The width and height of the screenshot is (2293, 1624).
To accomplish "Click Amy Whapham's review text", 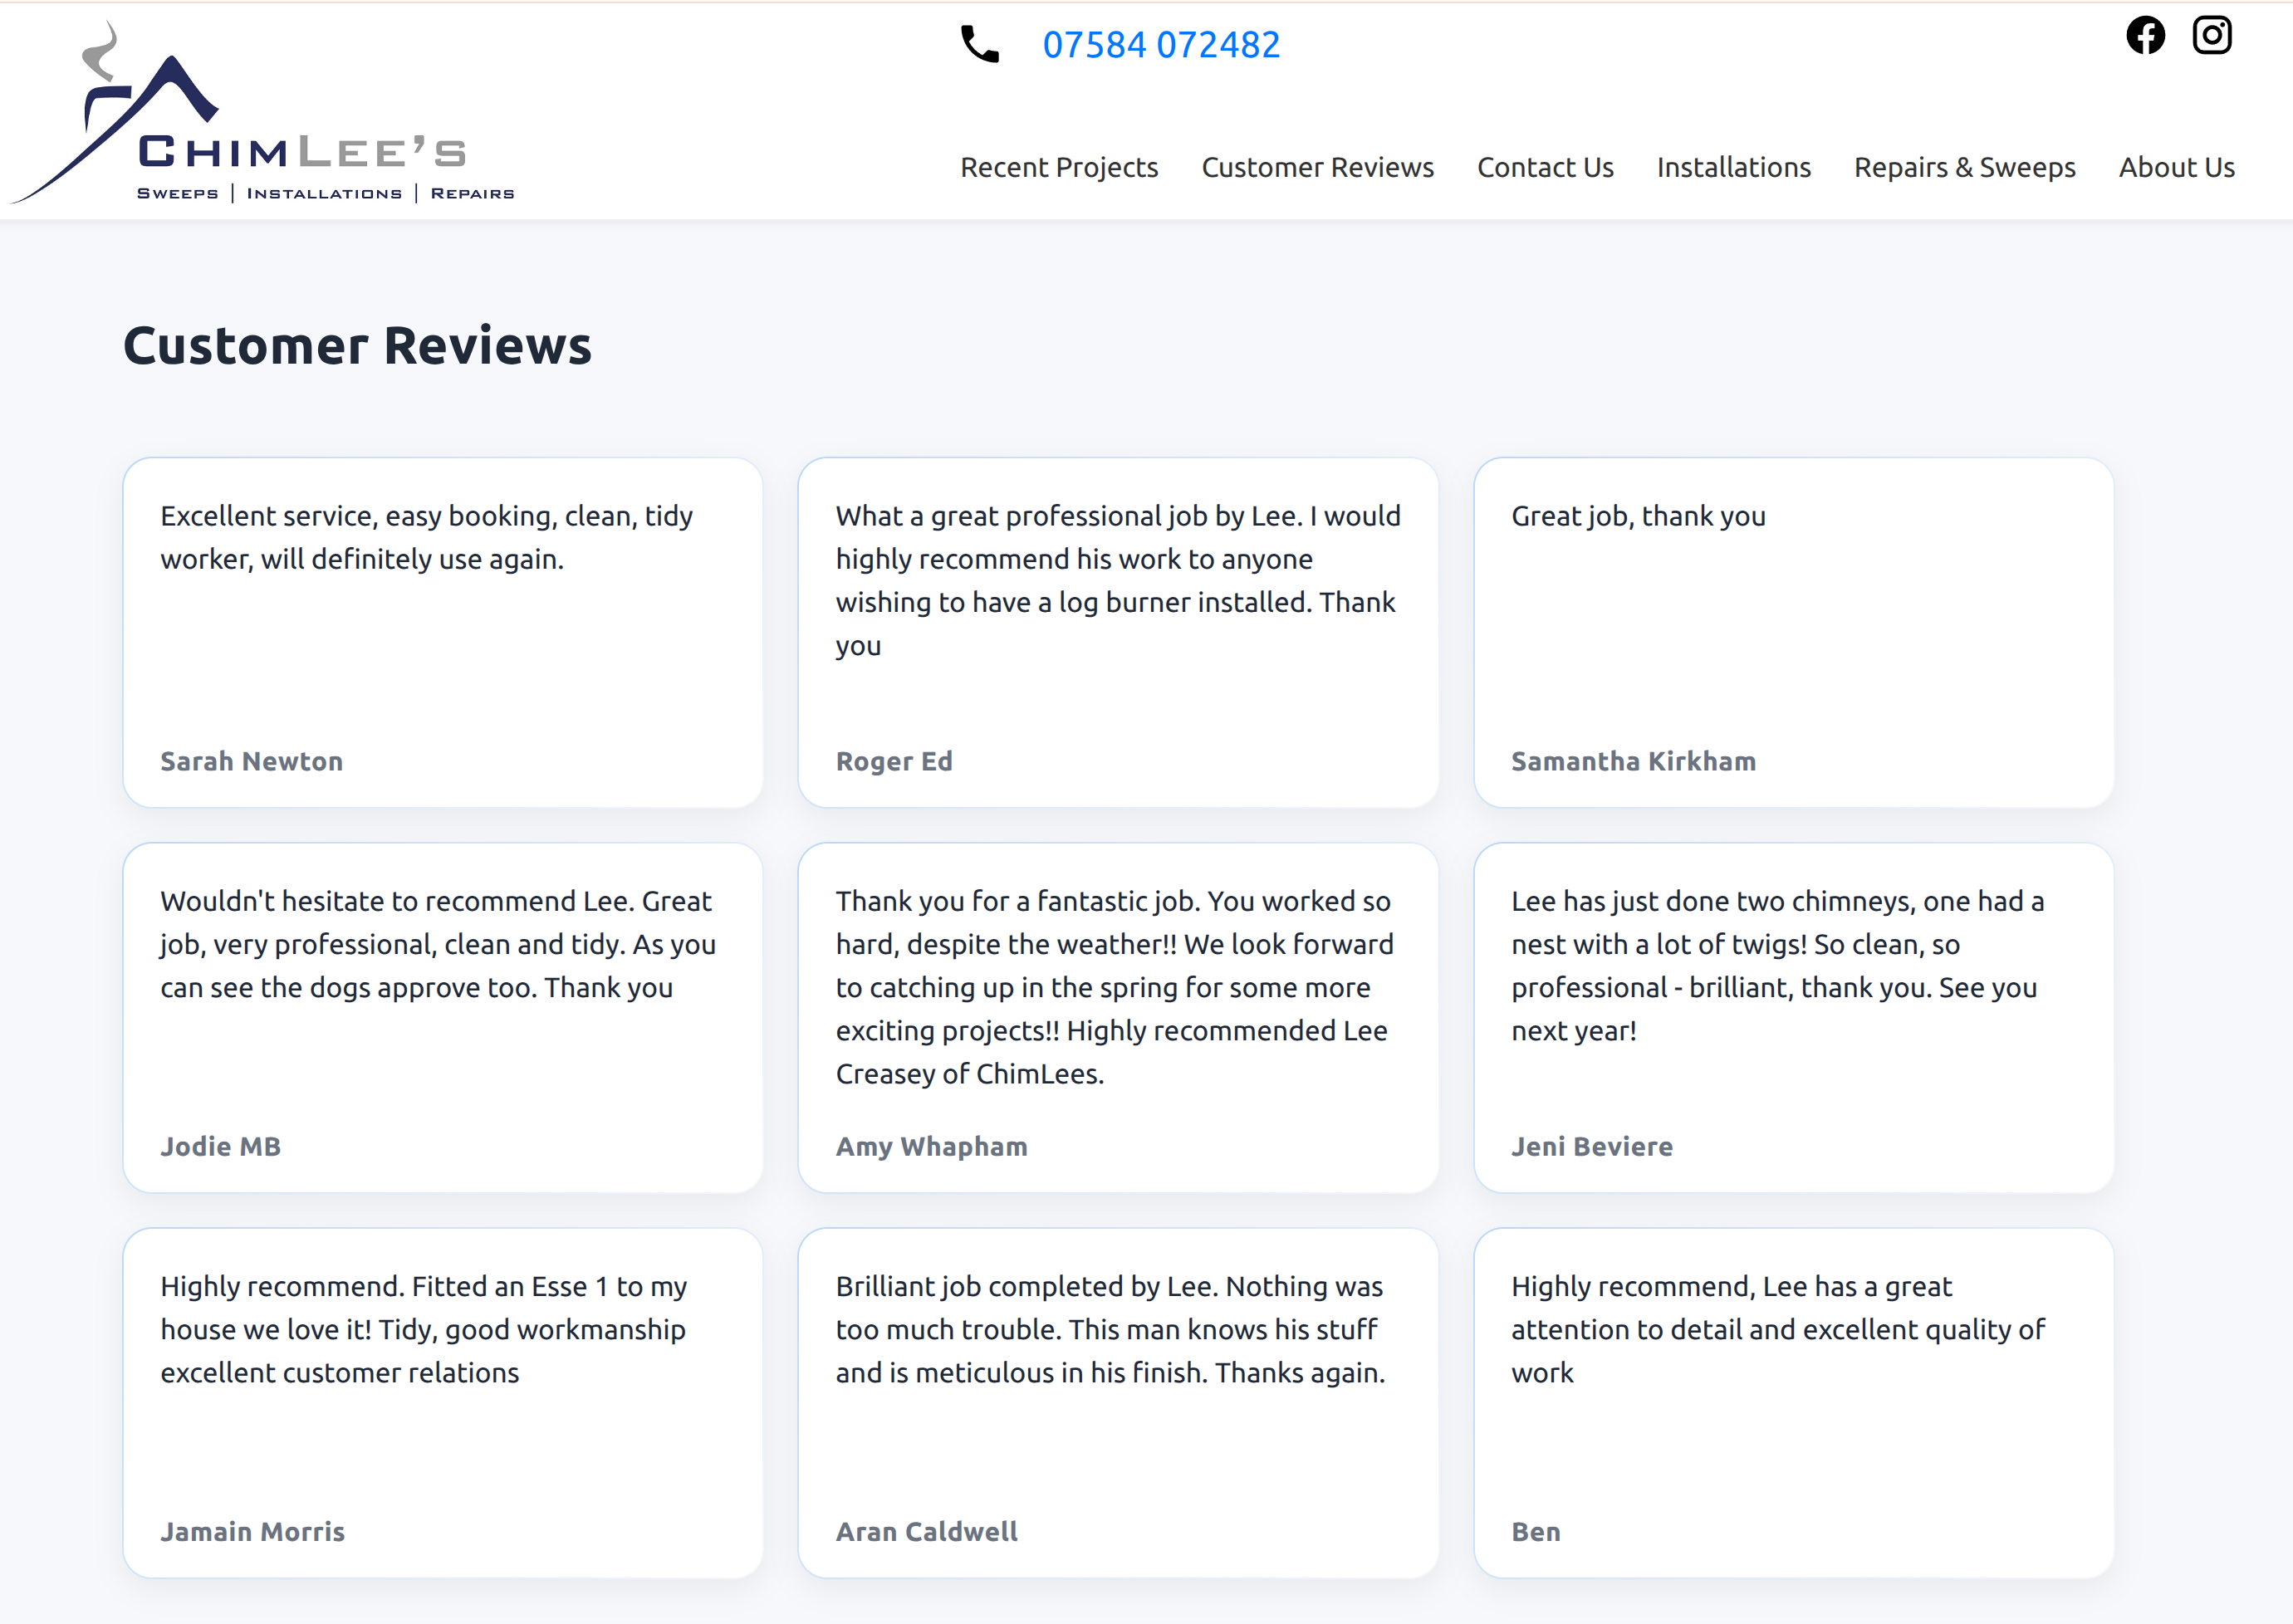I will click(x=1115, y=987).
